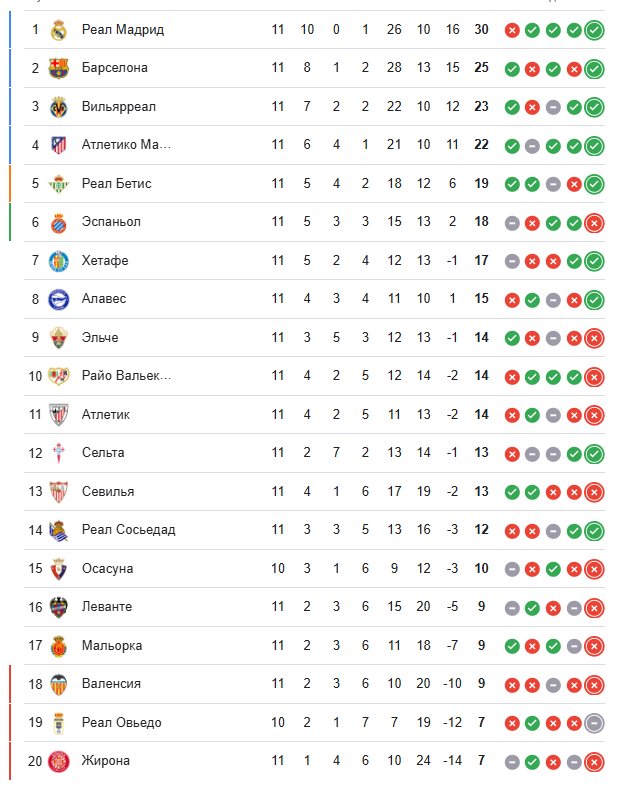Open the Райо Вальекано team link

tap(126, 376)
